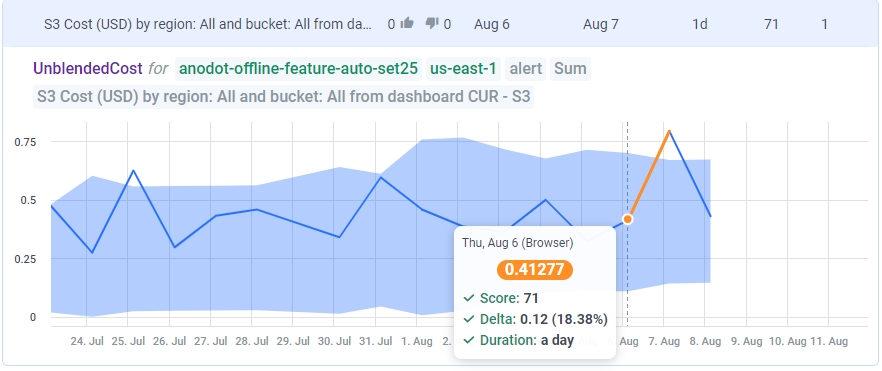882x371 pixels.
Task: Select the alert row title text
Action: click(208, 24)
